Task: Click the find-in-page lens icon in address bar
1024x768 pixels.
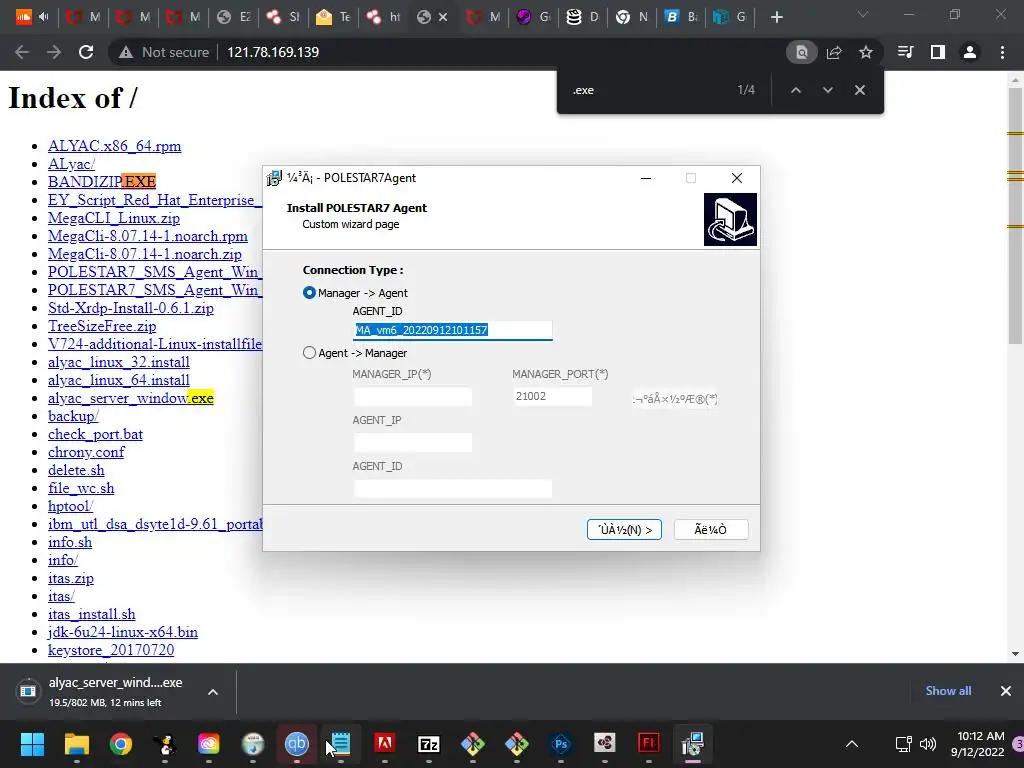Action: tap(801, 52)
